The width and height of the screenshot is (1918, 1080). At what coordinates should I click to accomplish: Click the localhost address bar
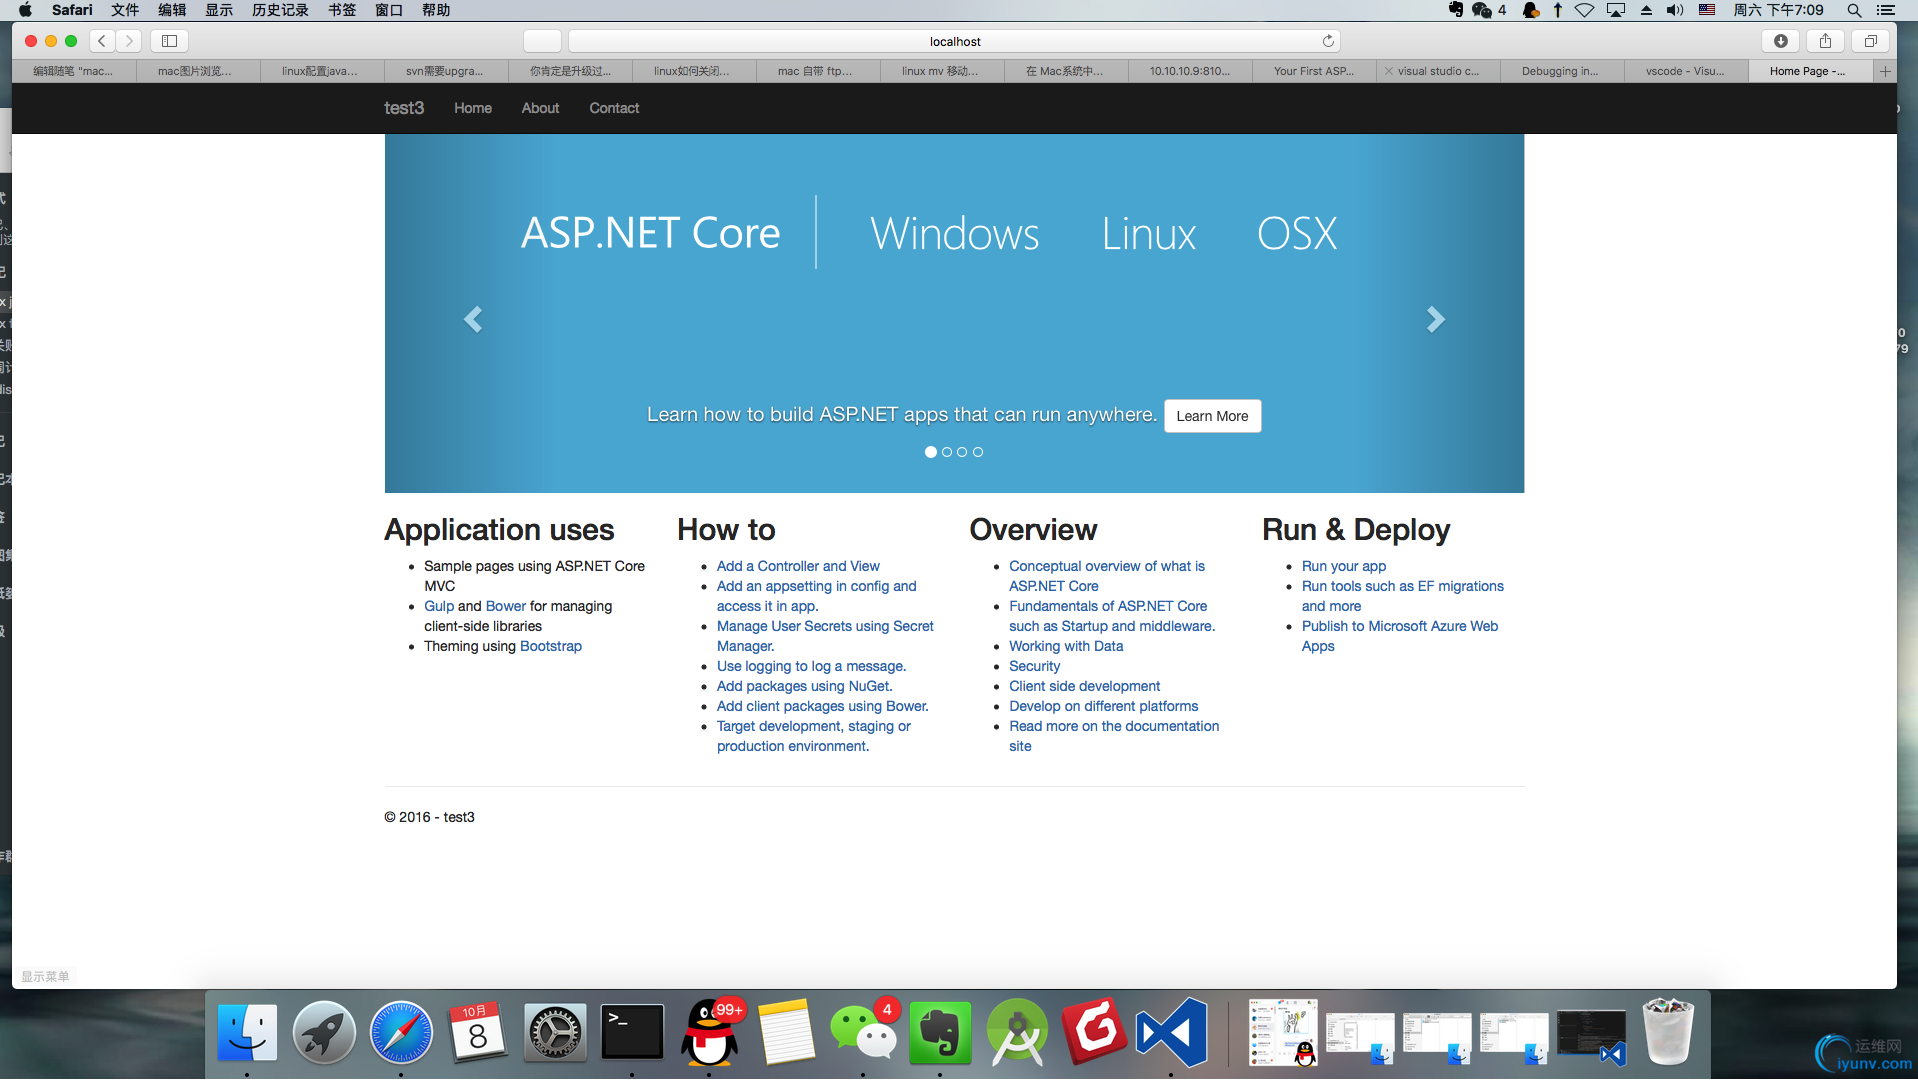pyautogui.click(x=954, y=41)
